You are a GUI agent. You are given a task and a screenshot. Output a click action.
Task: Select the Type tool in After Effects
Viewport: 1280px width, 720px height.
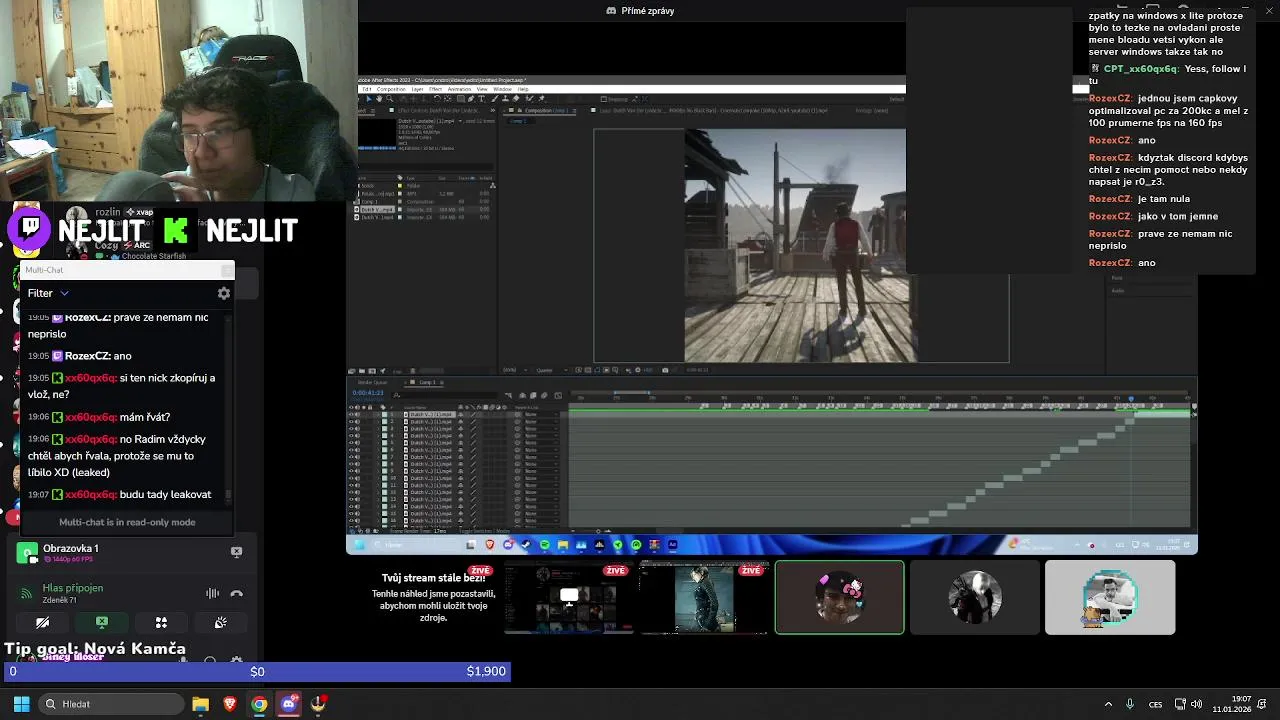(482, 99)
